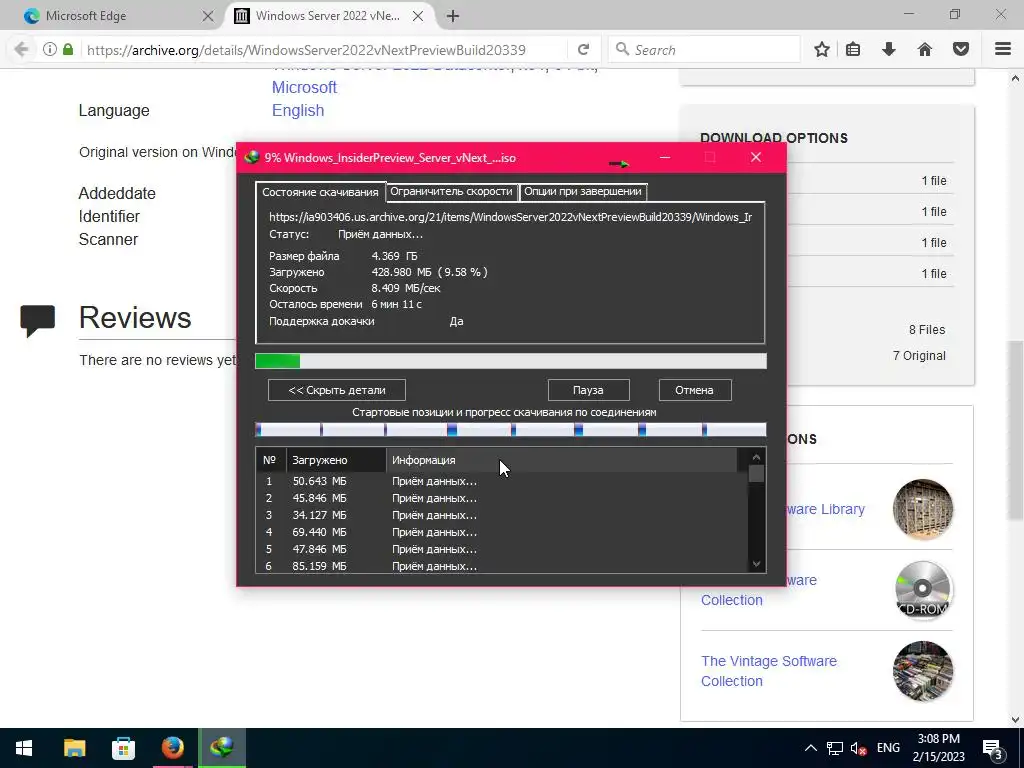Open The Vintage Software Collection link
This screenshot has height=768, width=1024.
(x=769, y=671)
